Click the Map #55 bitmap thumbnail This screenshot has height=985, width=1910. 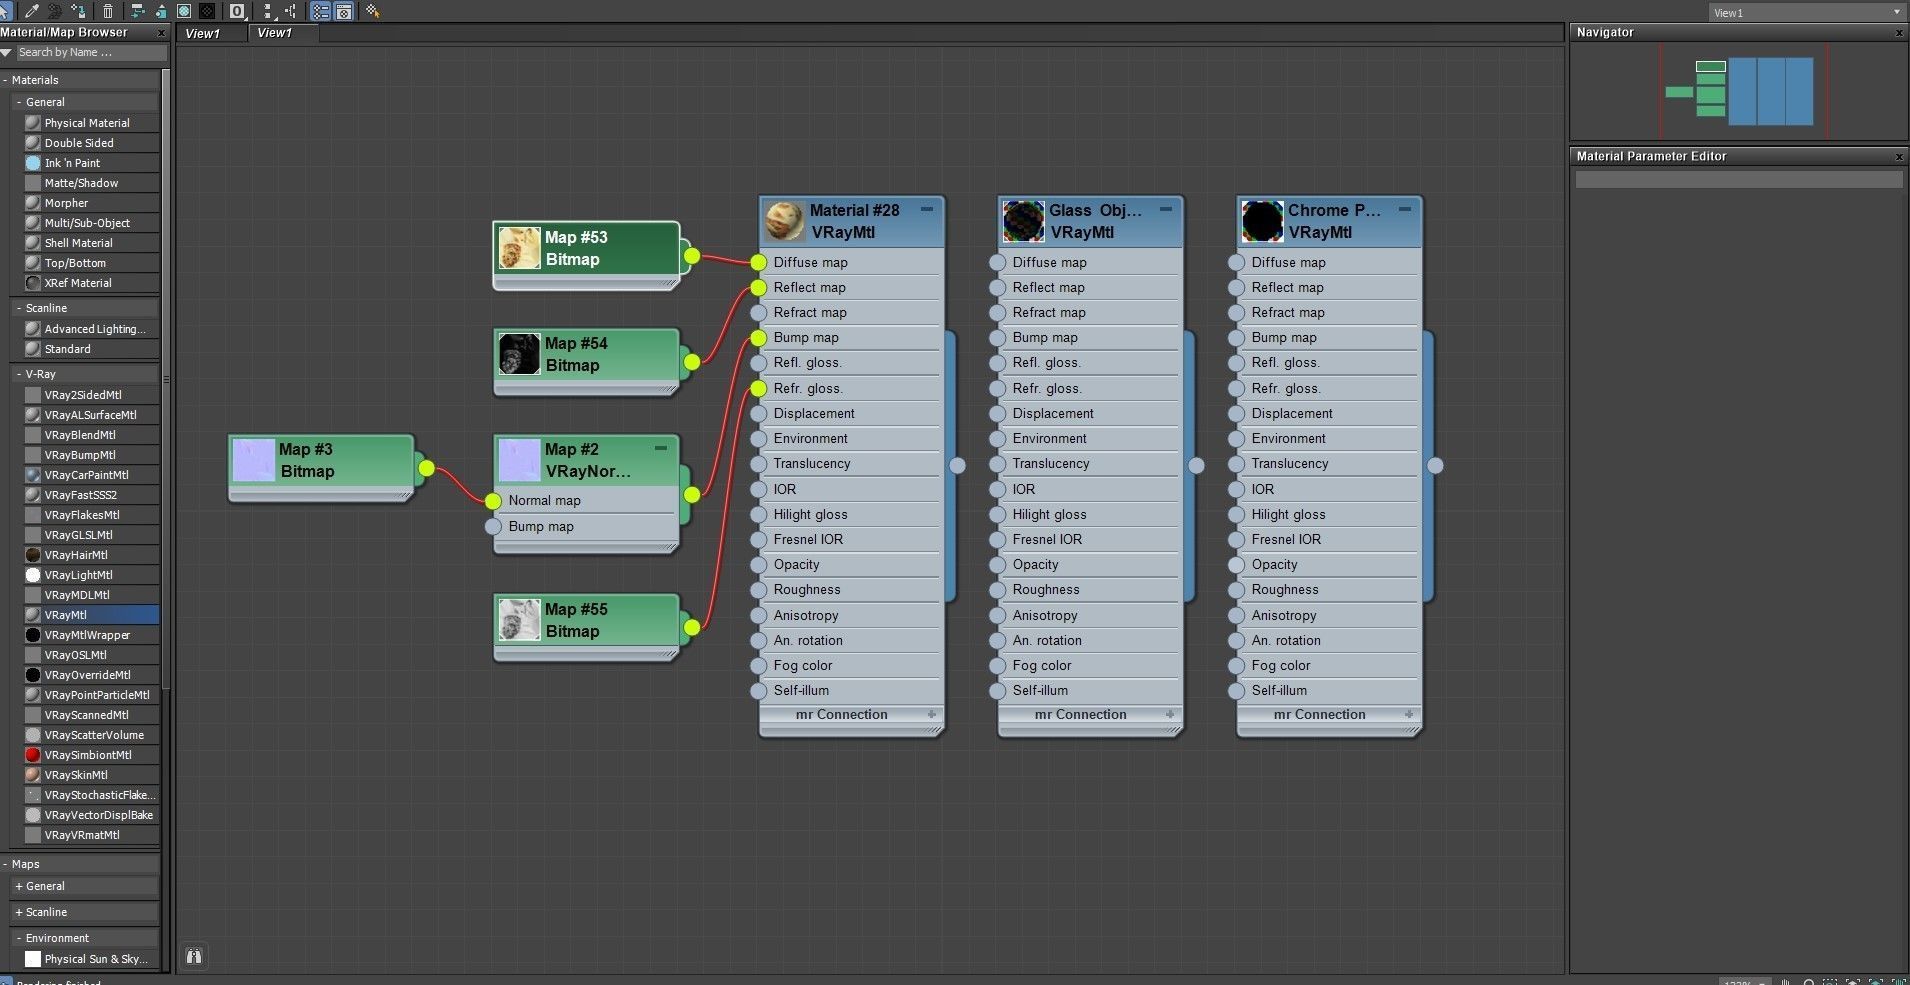point(519,620)
